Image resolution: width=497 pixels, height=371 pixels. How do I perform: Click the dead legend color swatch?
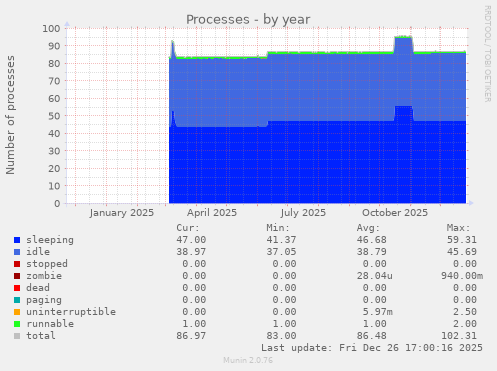(x=17, y=288)
